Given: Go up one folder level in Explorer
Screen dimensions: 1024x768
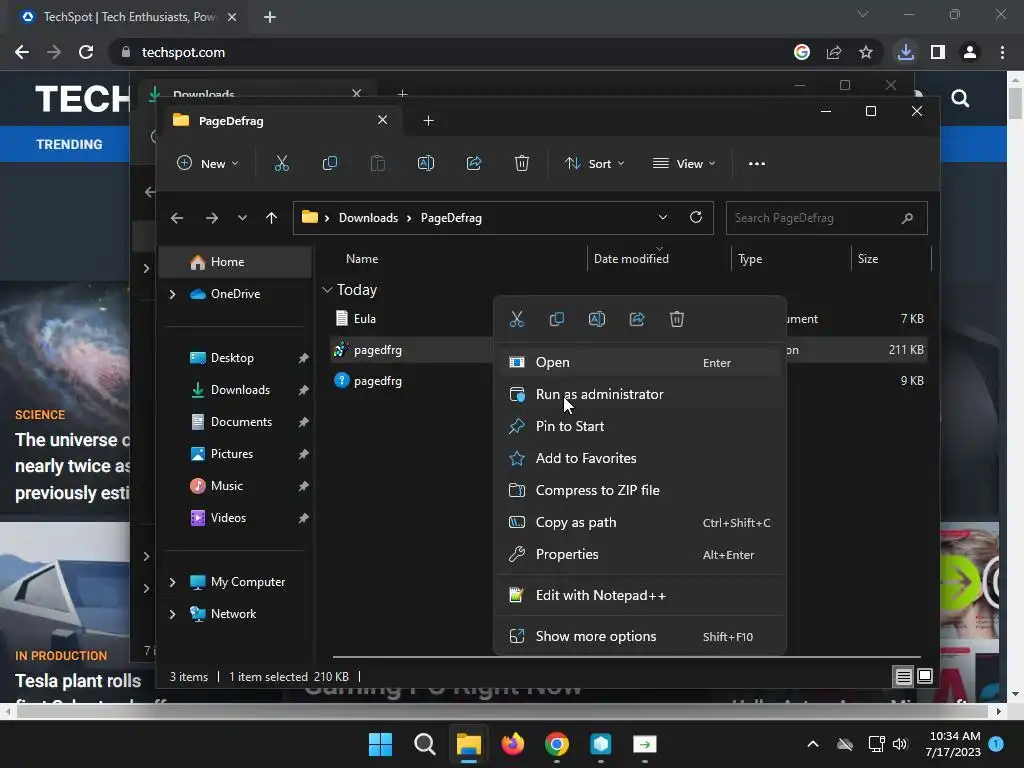Looking at the screenshot, I should click(272, 218).
